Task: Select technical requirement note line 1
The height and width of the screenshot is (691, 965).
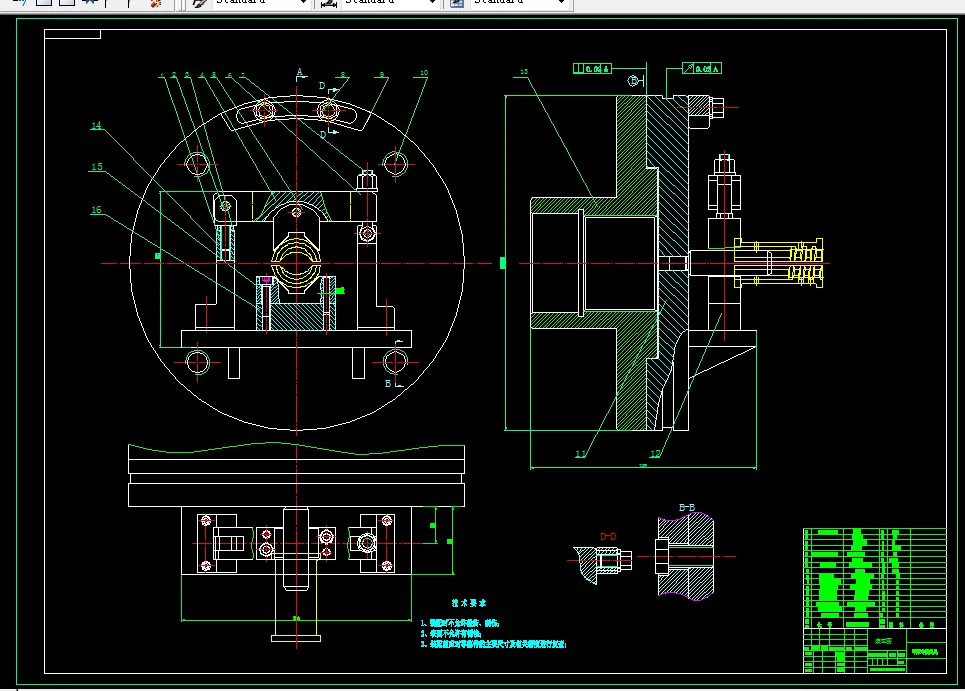Action: pos(460,623)
